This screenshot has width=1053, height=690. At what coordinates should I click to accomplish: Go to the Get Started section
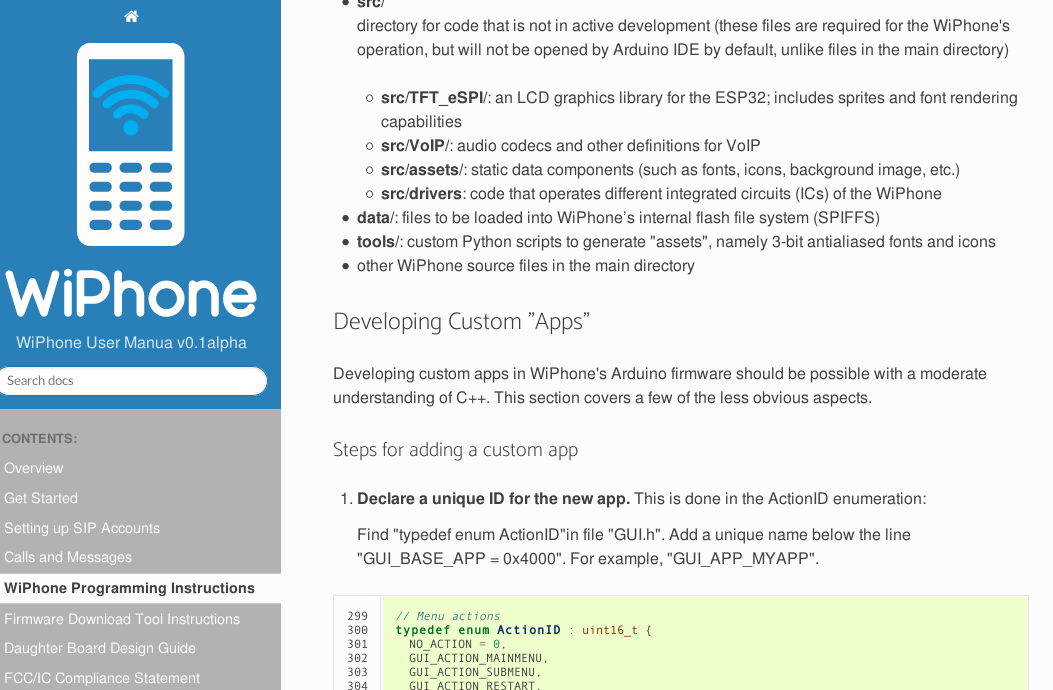(41, 498)
